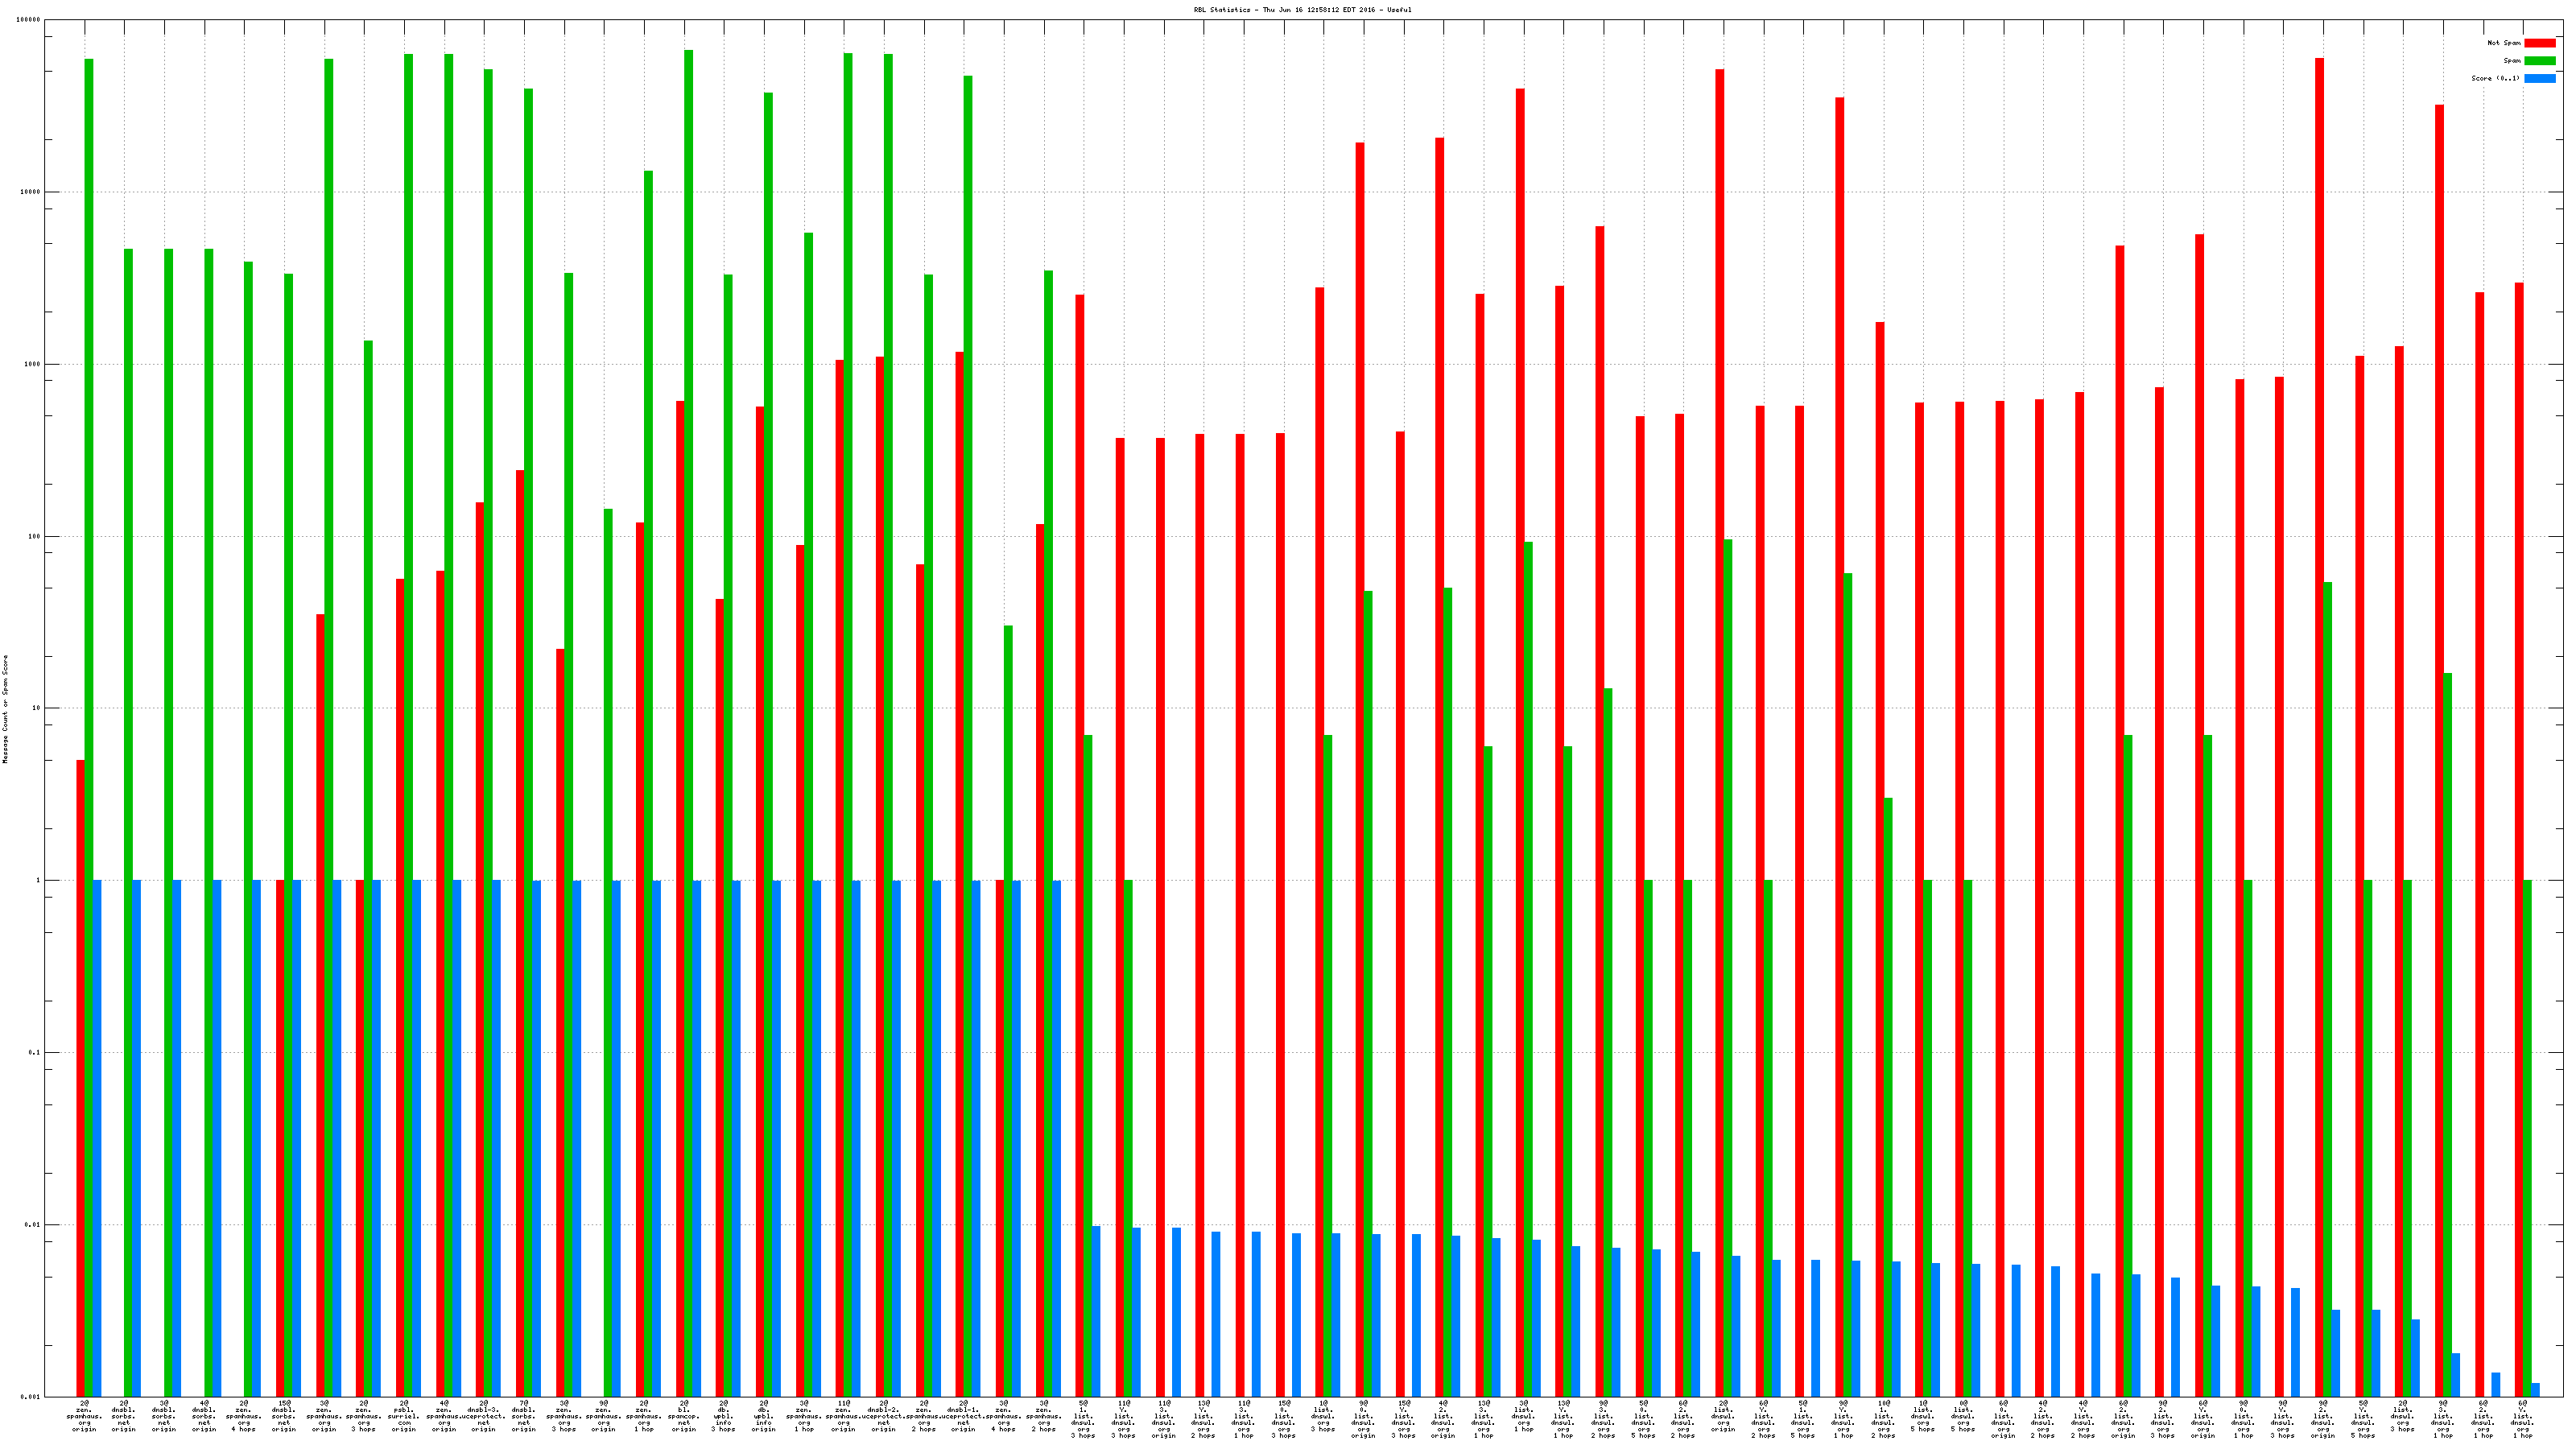This screenshot has width=2576, height=1449.
Task: Click the RBL Statistics chart title
Action: click(1302, 10)
